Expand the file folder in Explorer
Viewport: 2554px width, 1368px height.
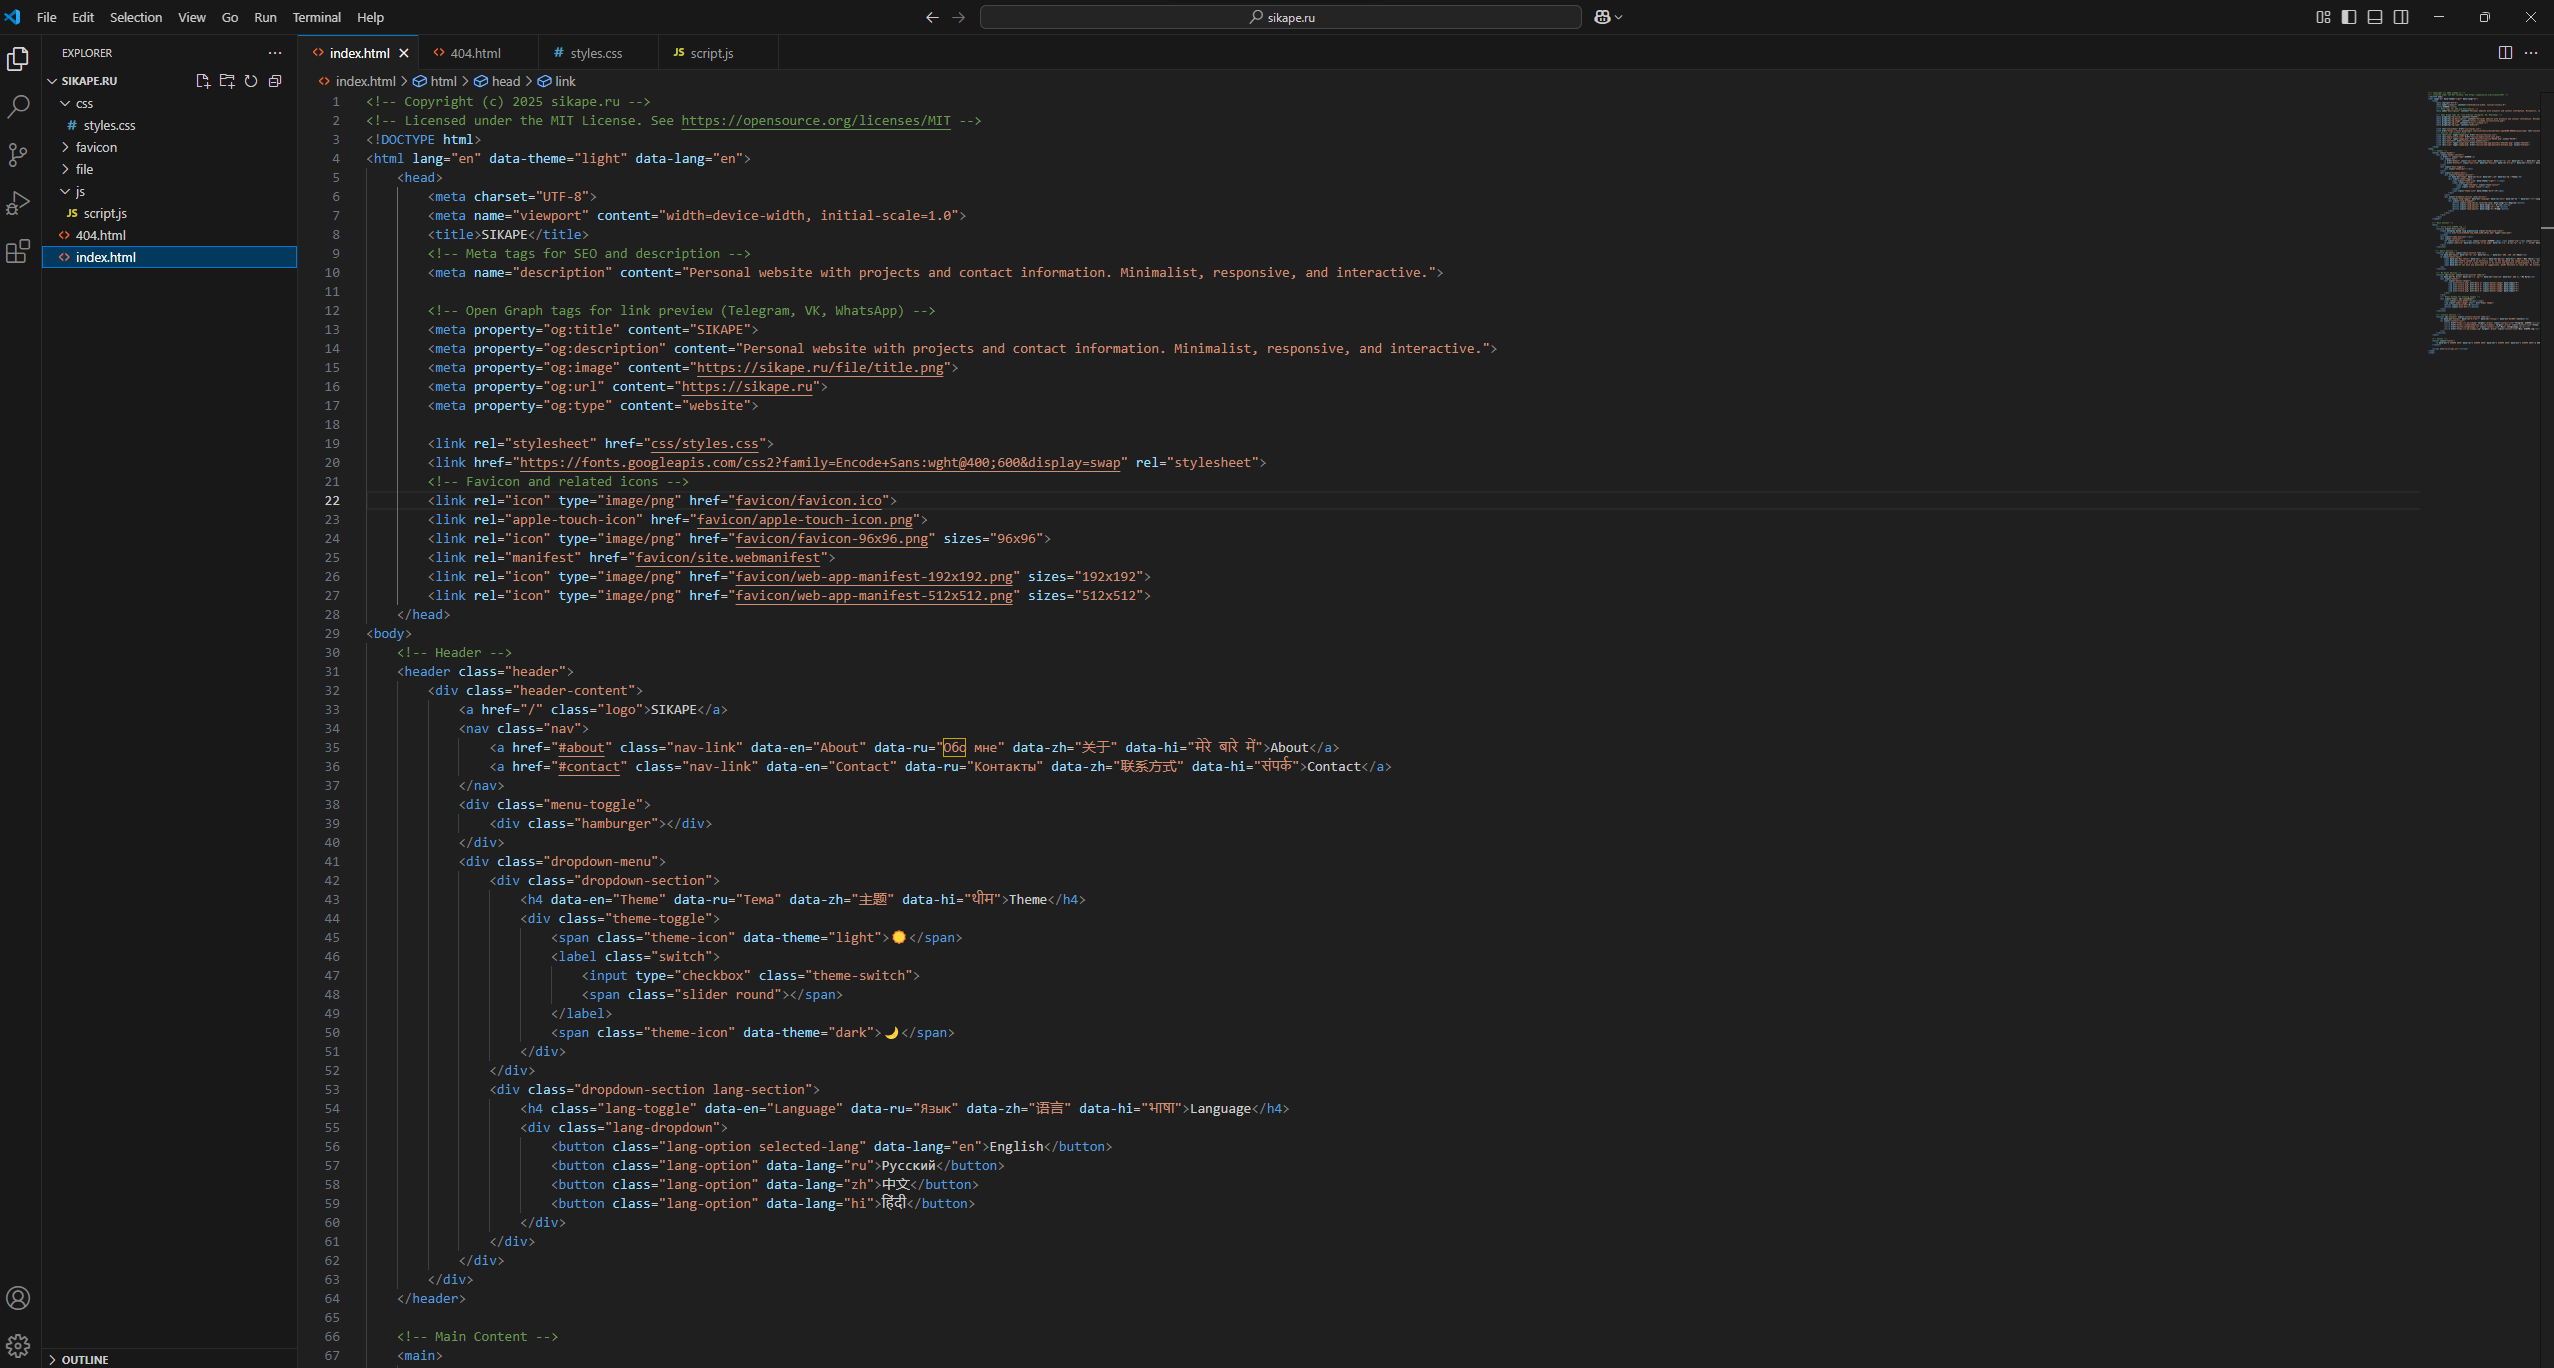(84, 169)
